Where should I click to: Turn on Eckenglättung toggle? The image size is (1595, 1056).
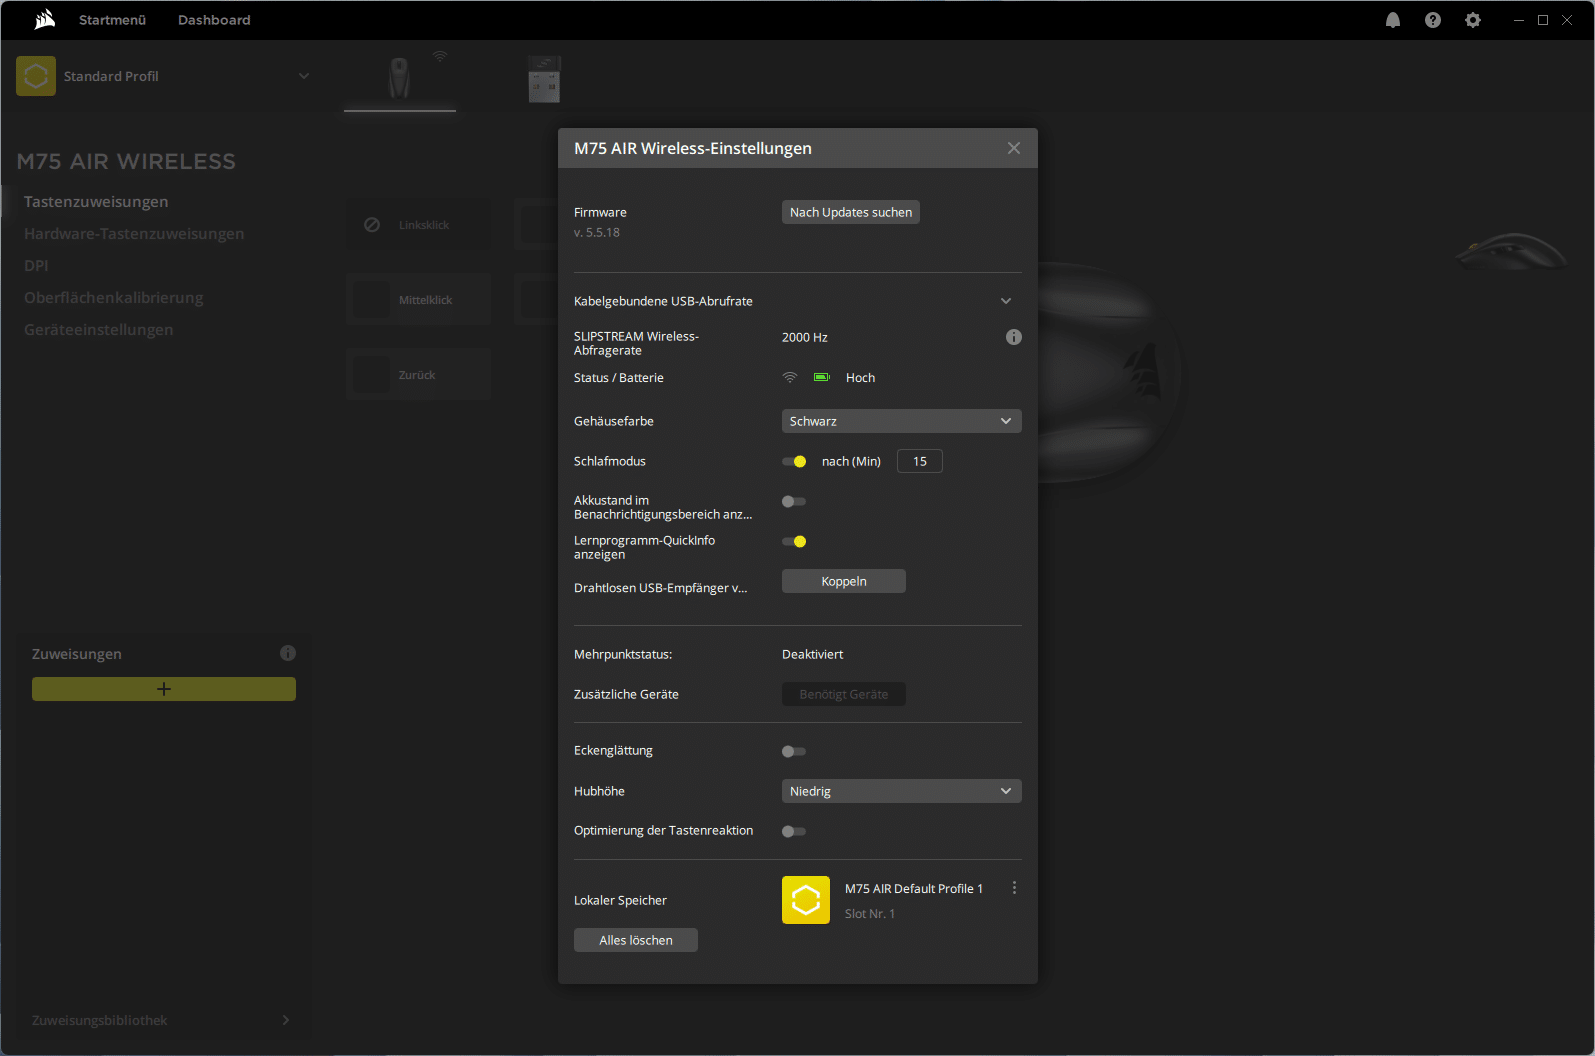coord(794,751)
